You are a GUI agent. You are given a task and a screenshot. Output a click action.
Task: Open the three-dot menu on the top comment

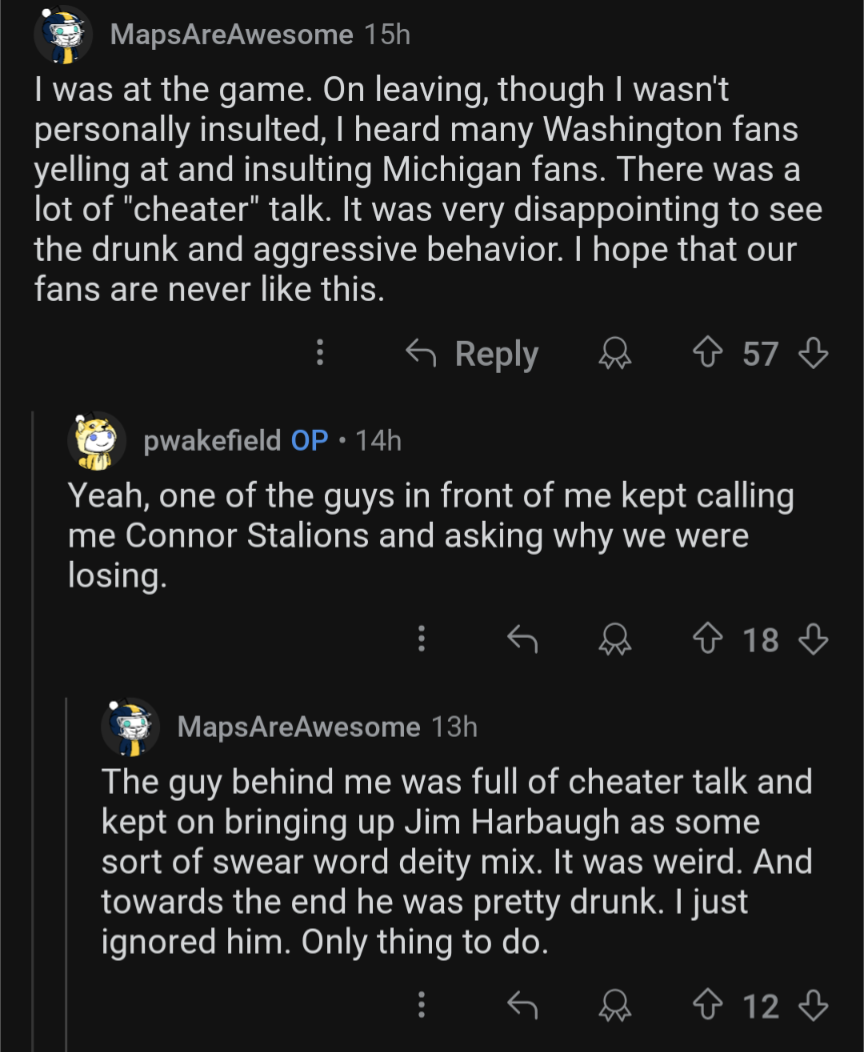click(x=320, y=354)
